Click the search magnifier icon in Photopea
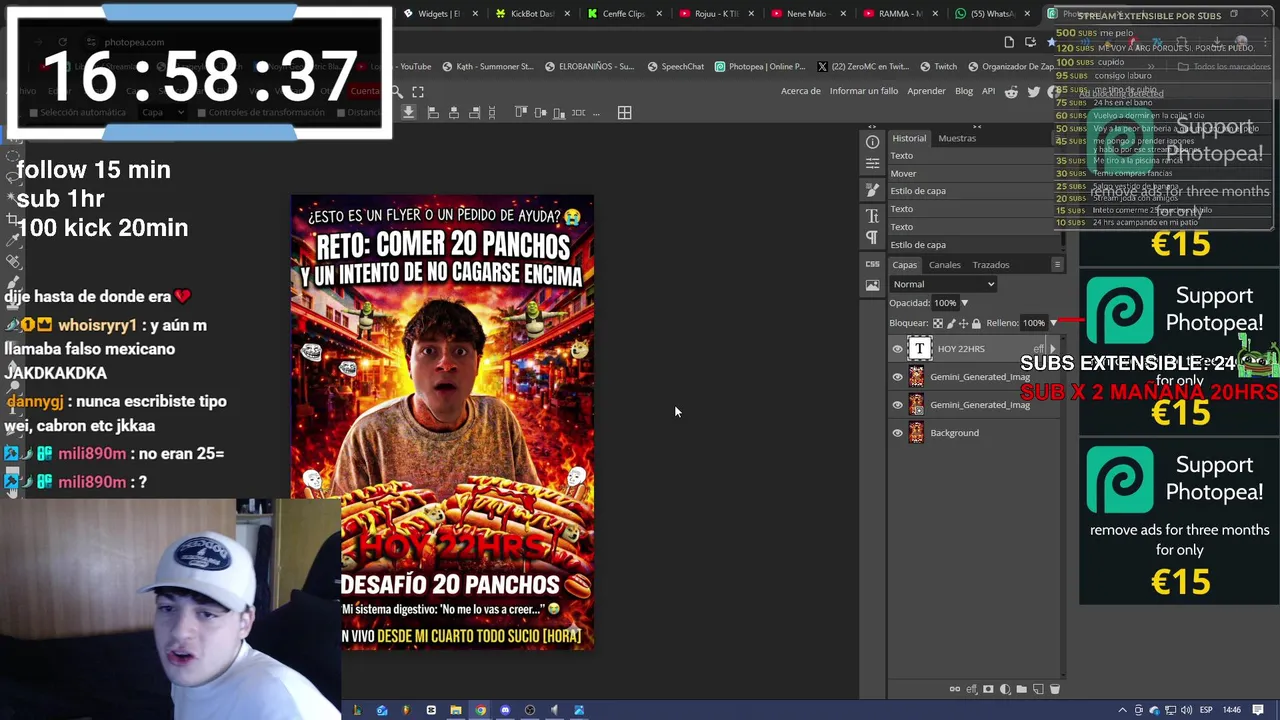Screen dimensions: 1280x720 [396, 91]
